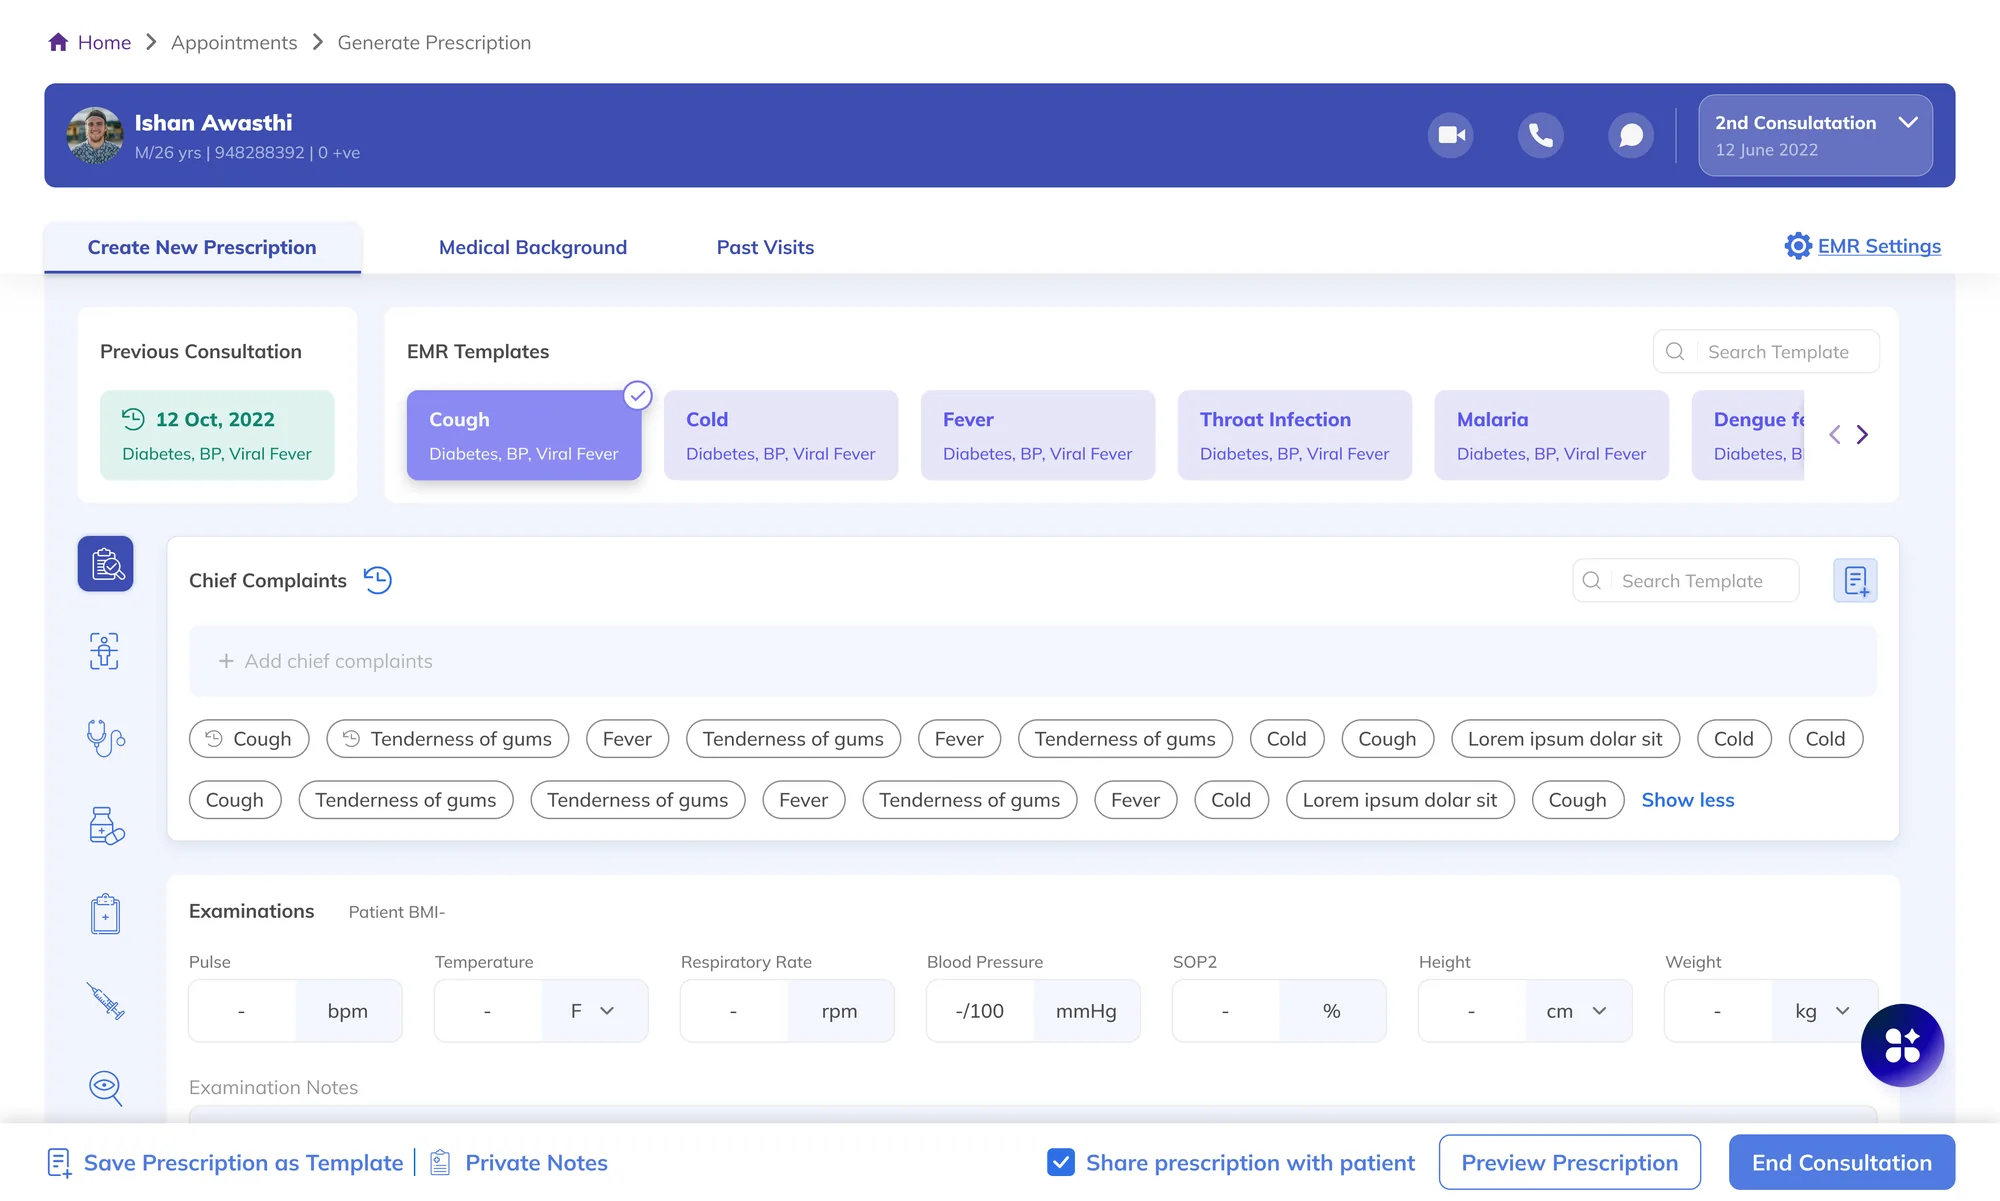Select partially visible Dengue template card
This screenshot has height=1201, width=2000.
(1748, 435)
